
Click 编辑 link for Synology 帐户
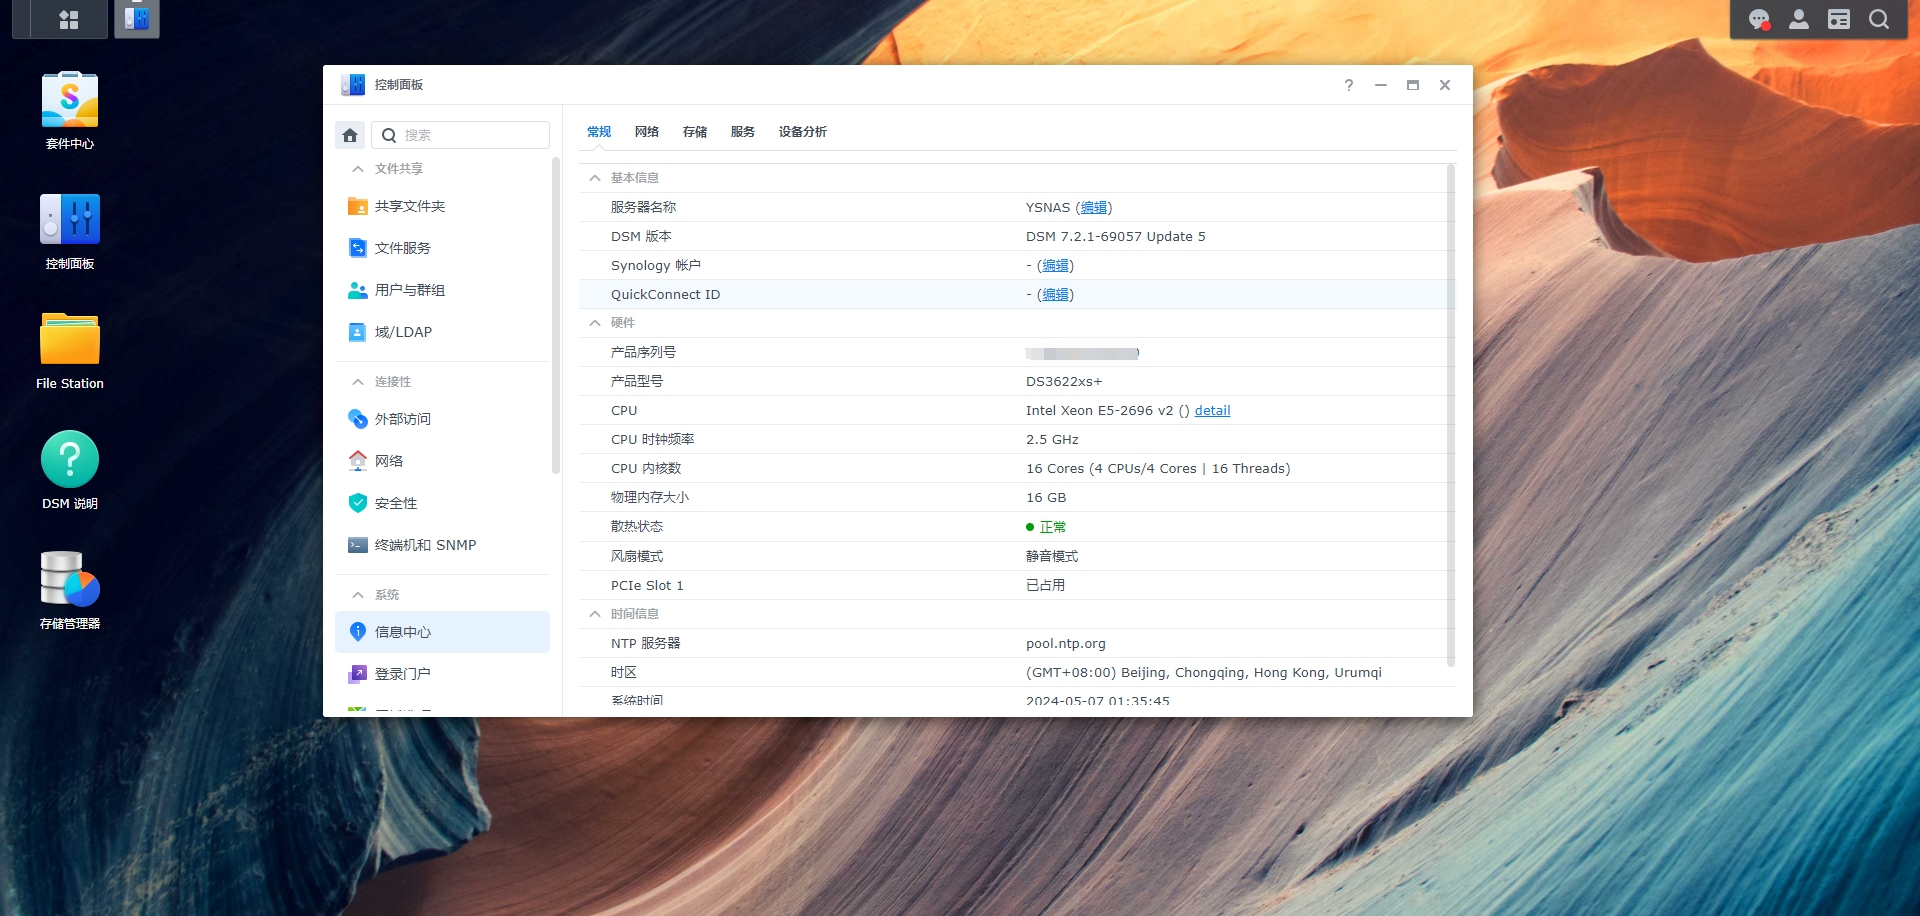[1055, 266]
